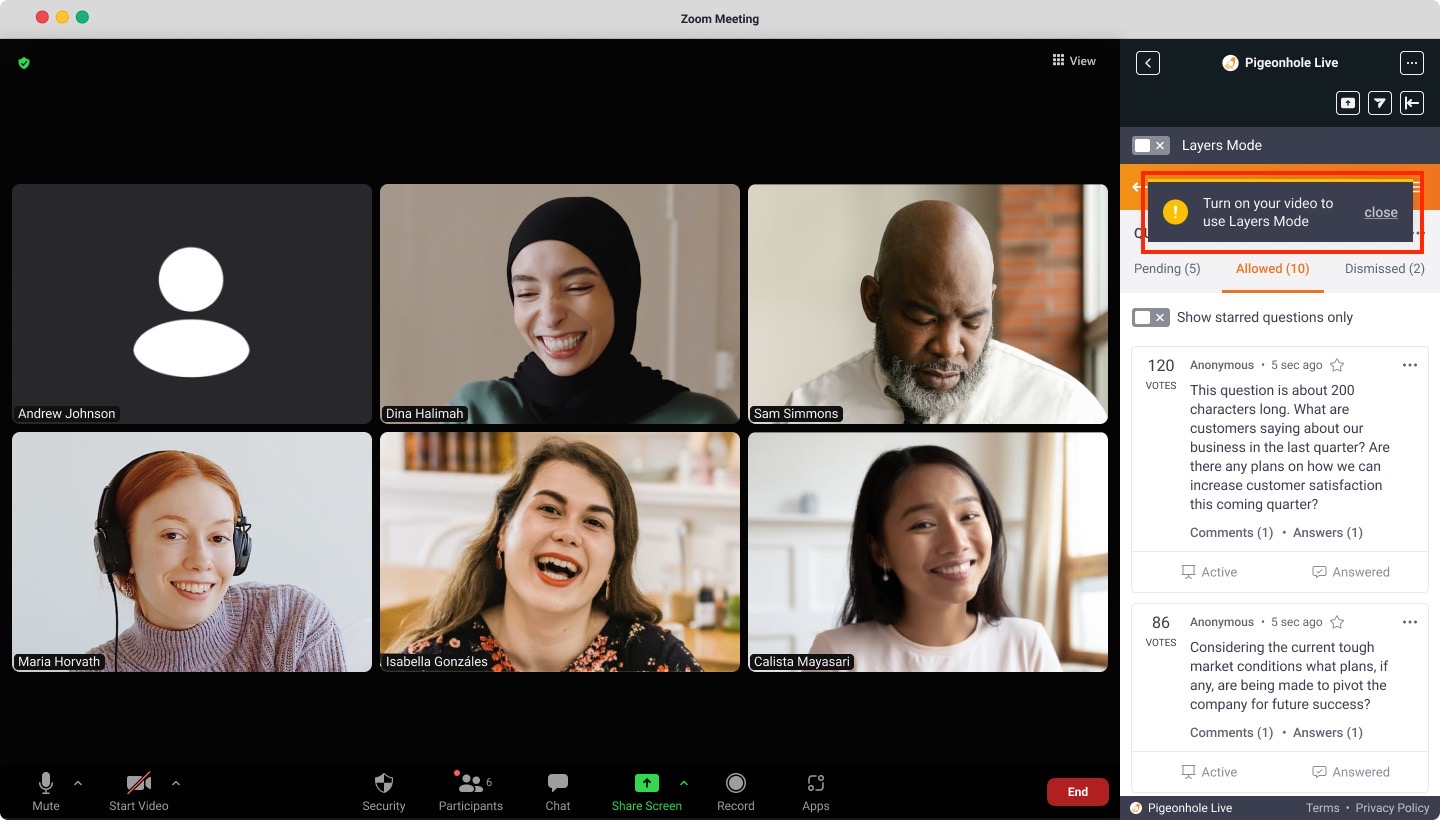
Task: Open the Participants panel
Action: point(470,783)
